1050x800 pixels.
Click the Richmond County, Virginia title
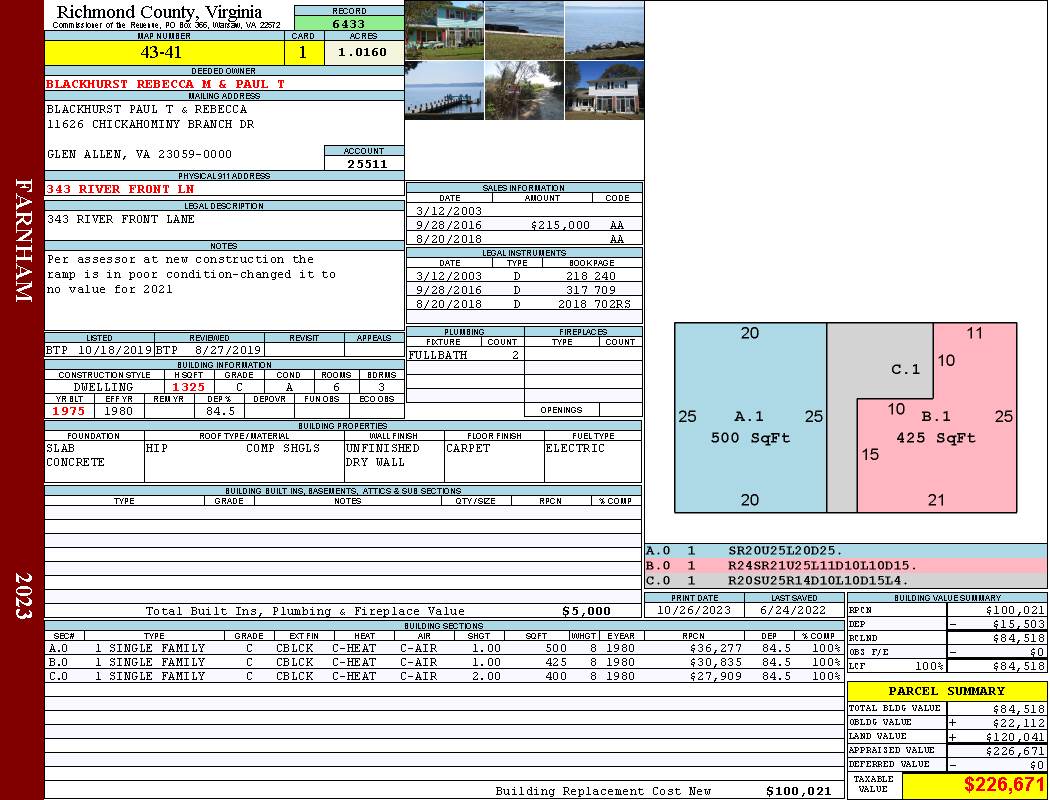coord(159,12)
